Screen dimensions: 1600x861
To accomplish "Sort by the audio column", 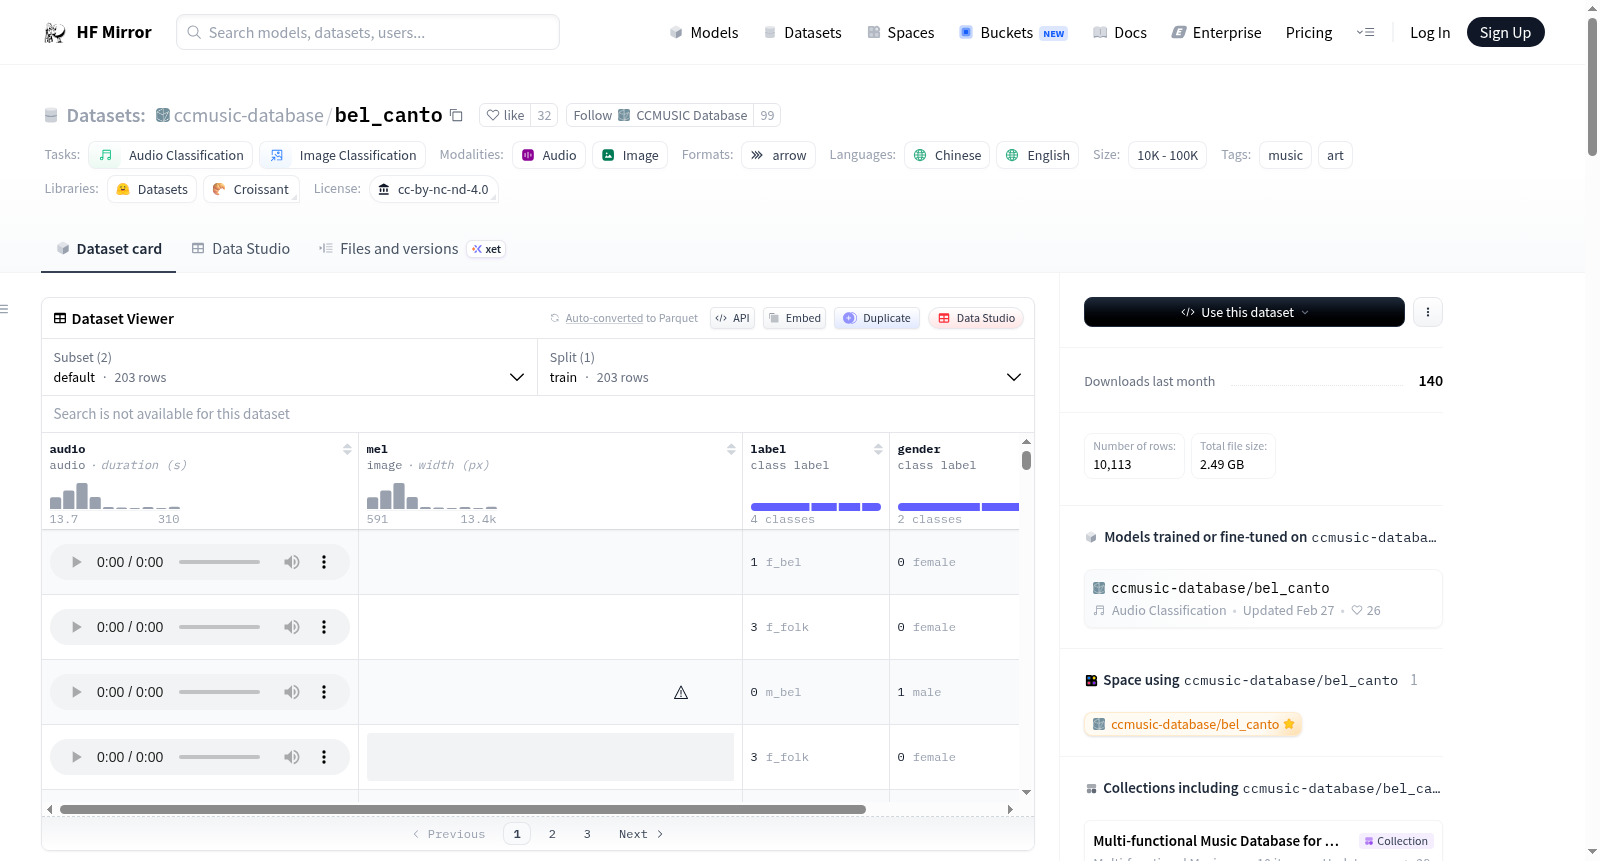I will (347, 449).
